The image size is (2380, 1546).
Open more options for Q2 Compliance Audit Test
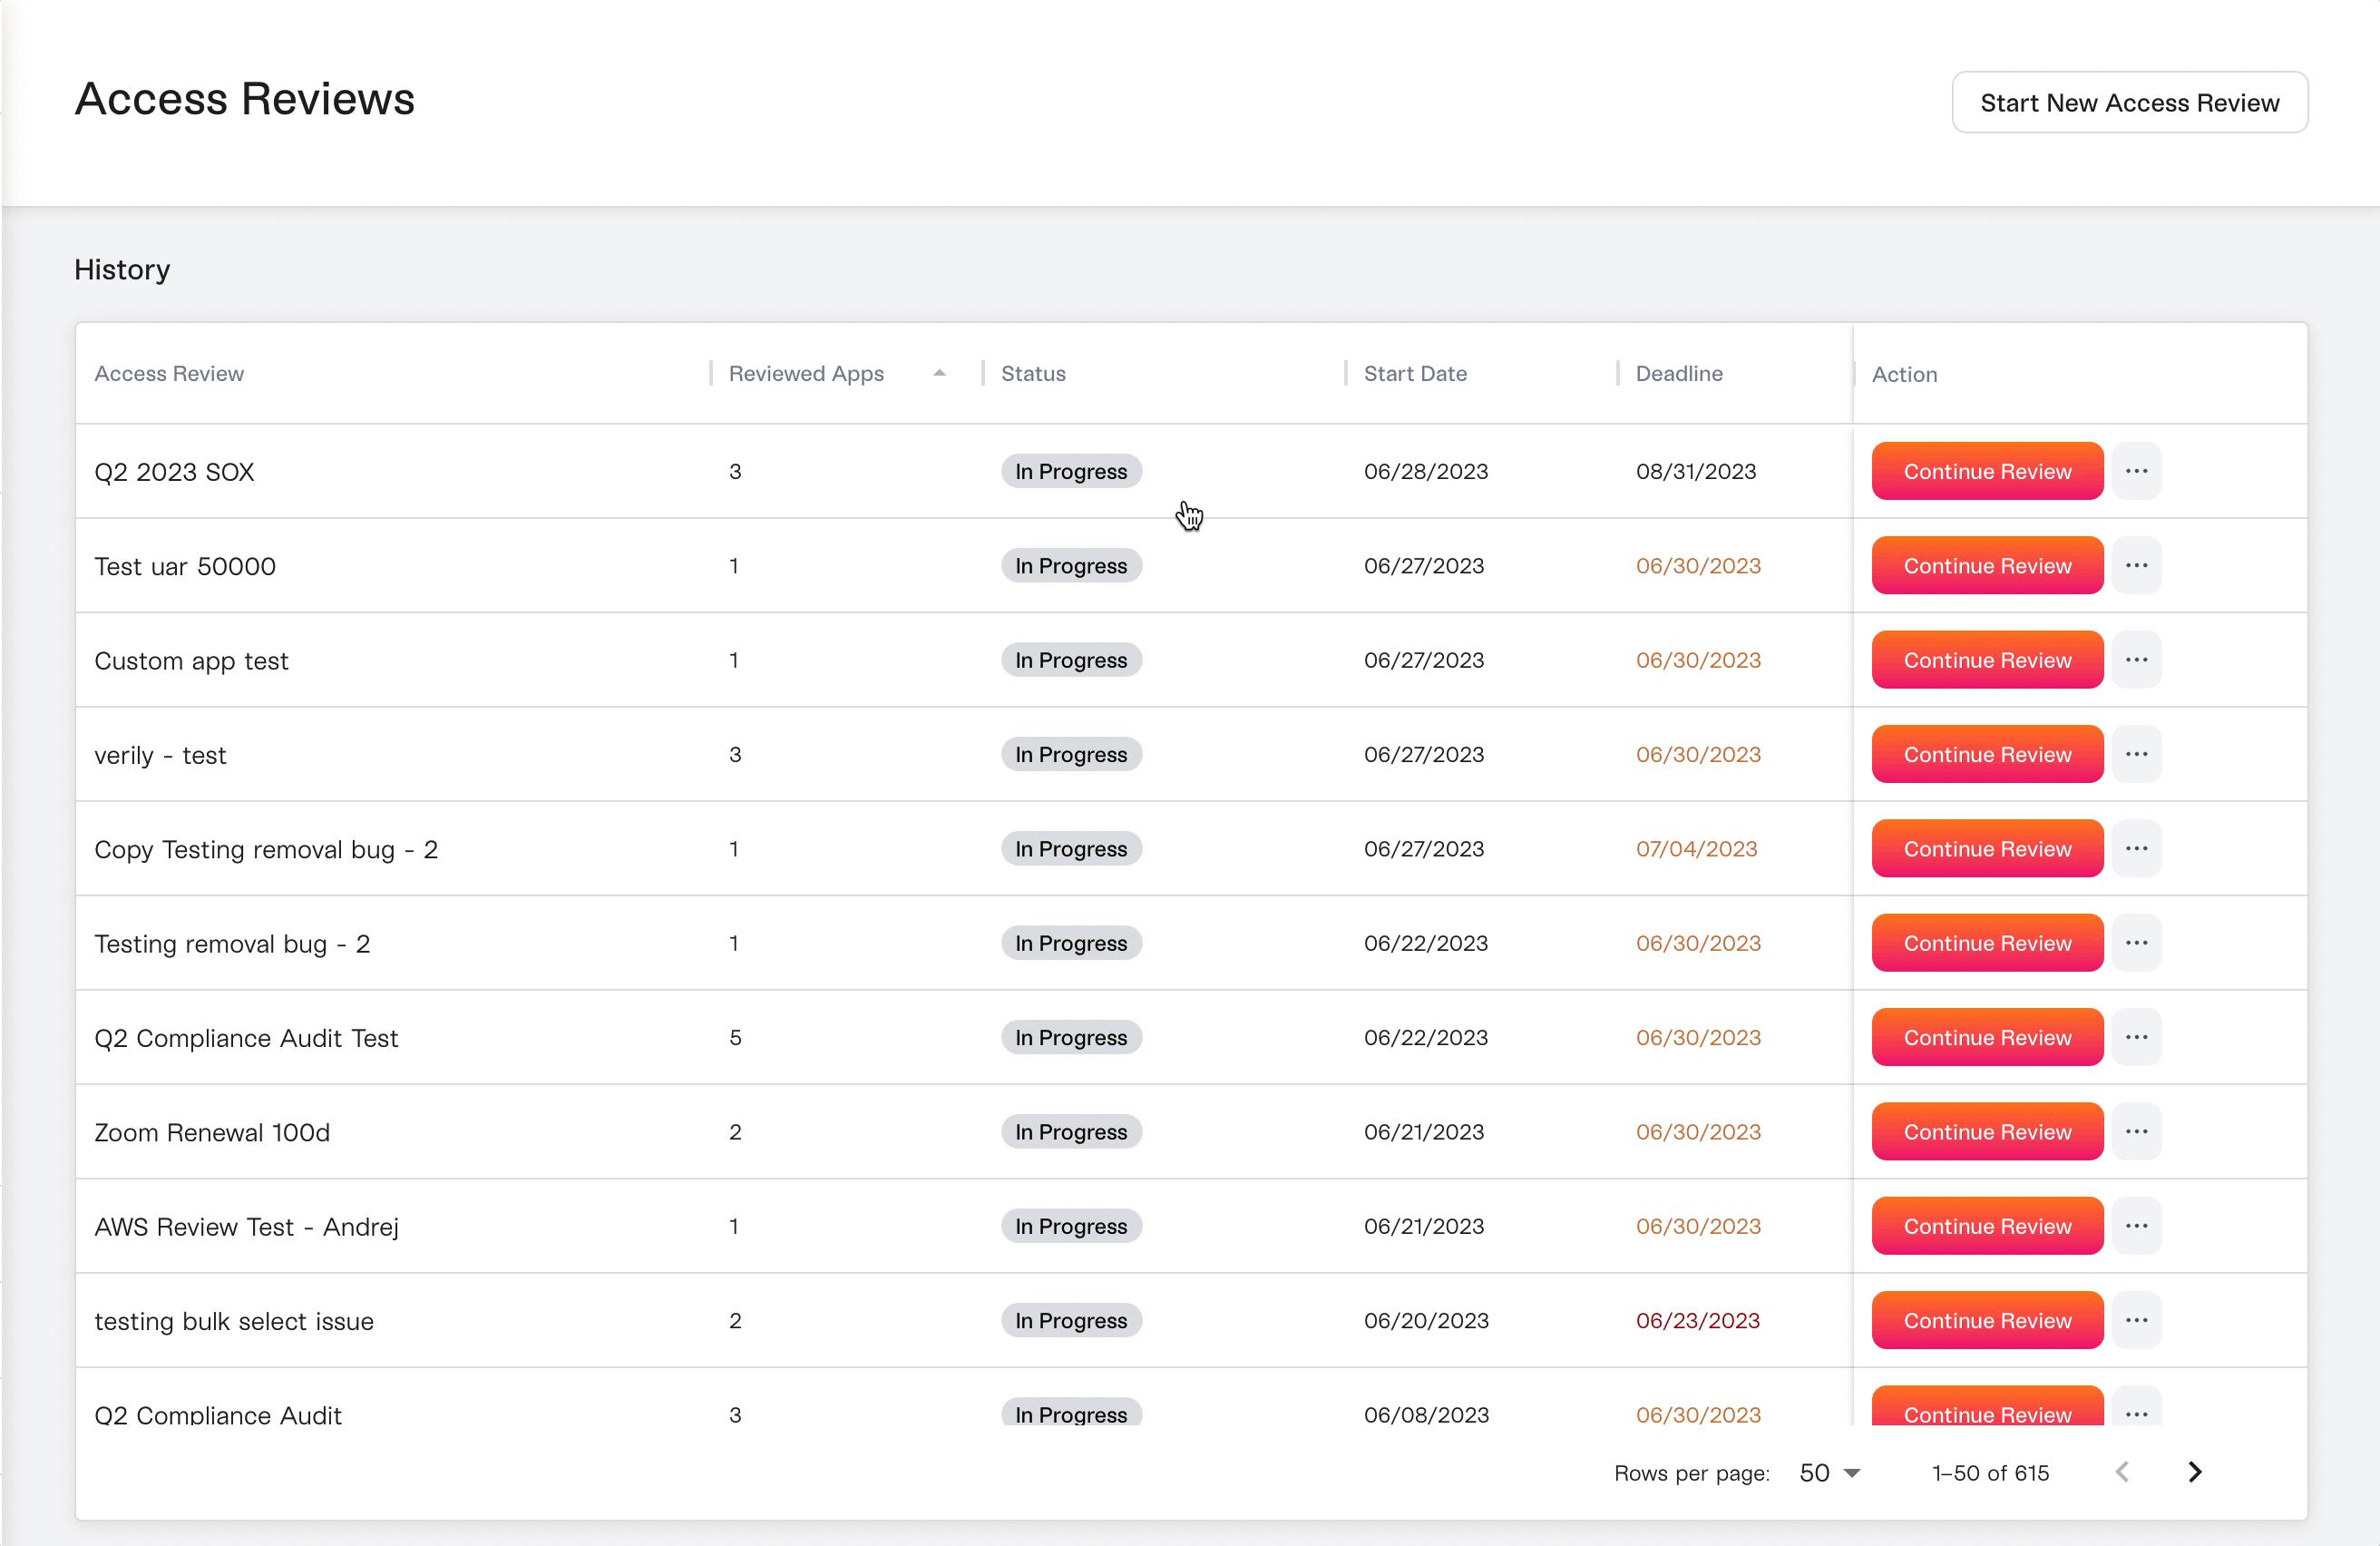[2137, 1037]
